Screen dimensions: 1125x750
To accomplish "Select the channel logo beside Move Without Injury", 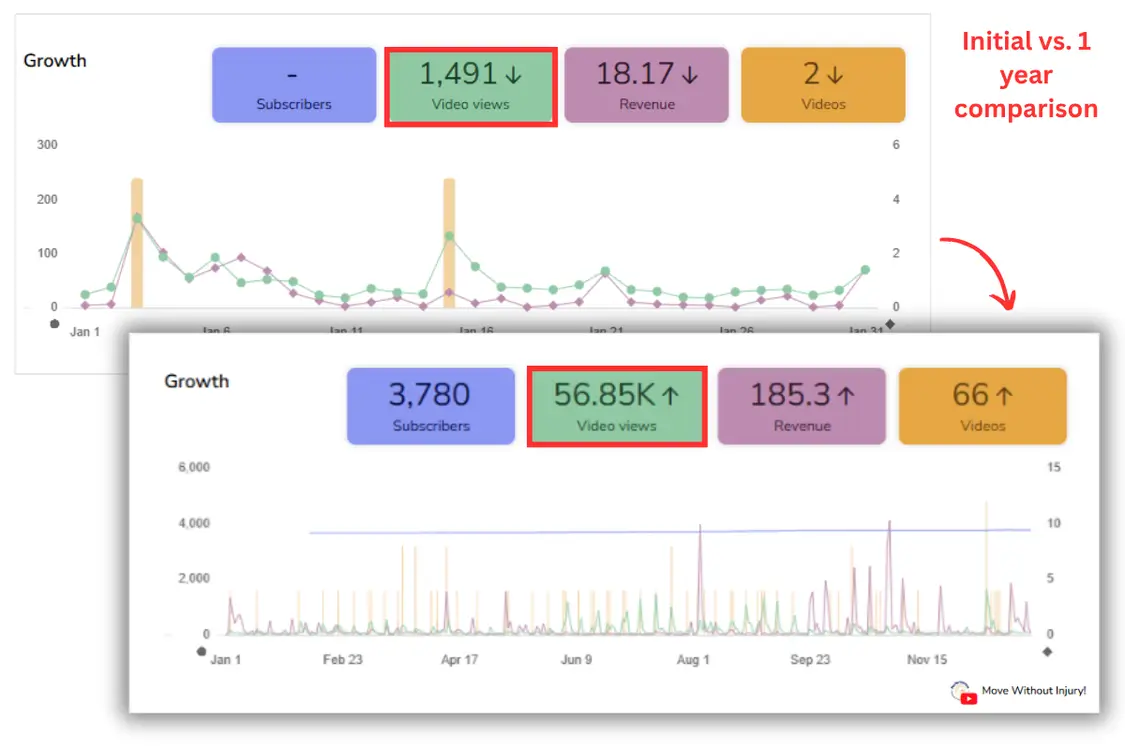I will [x=959, y=690].
